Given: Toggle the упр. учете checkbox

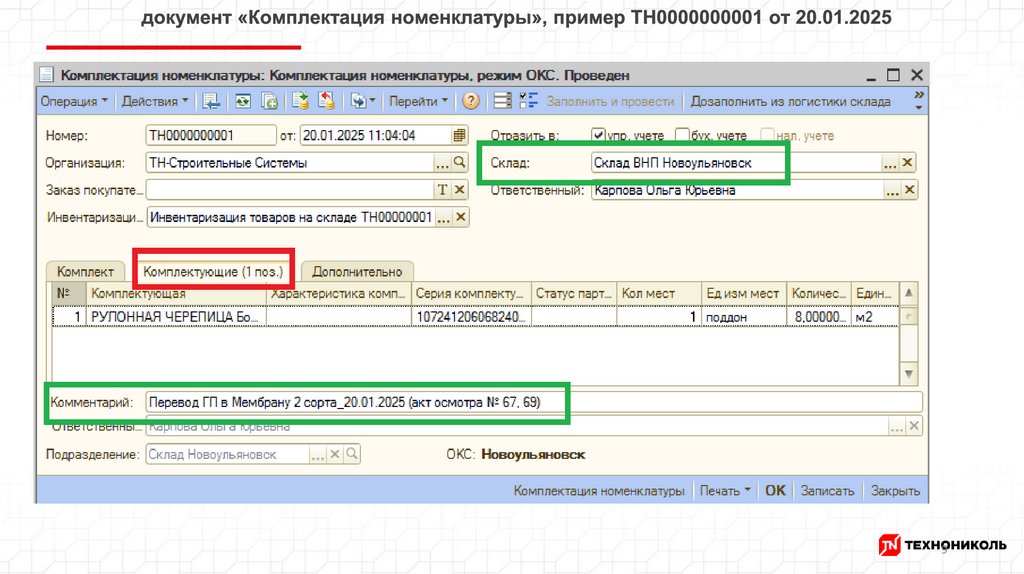Looking at the screenshot, I should pyautogui.click(x=598, y=135).
